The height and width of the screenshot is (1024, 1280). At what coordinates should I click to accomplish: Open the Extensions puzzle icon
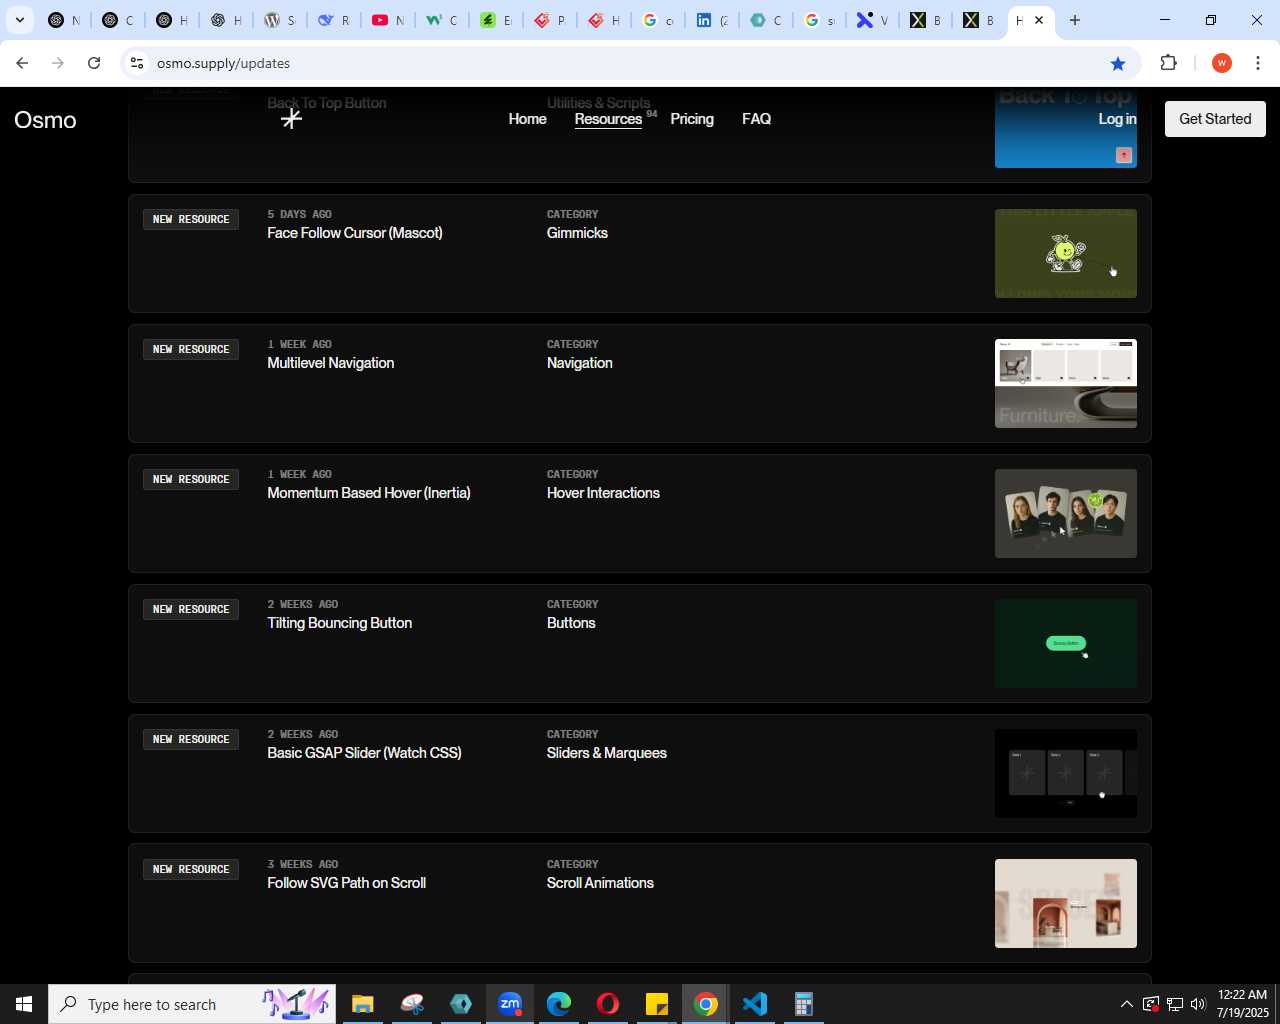click(1168, 63)
